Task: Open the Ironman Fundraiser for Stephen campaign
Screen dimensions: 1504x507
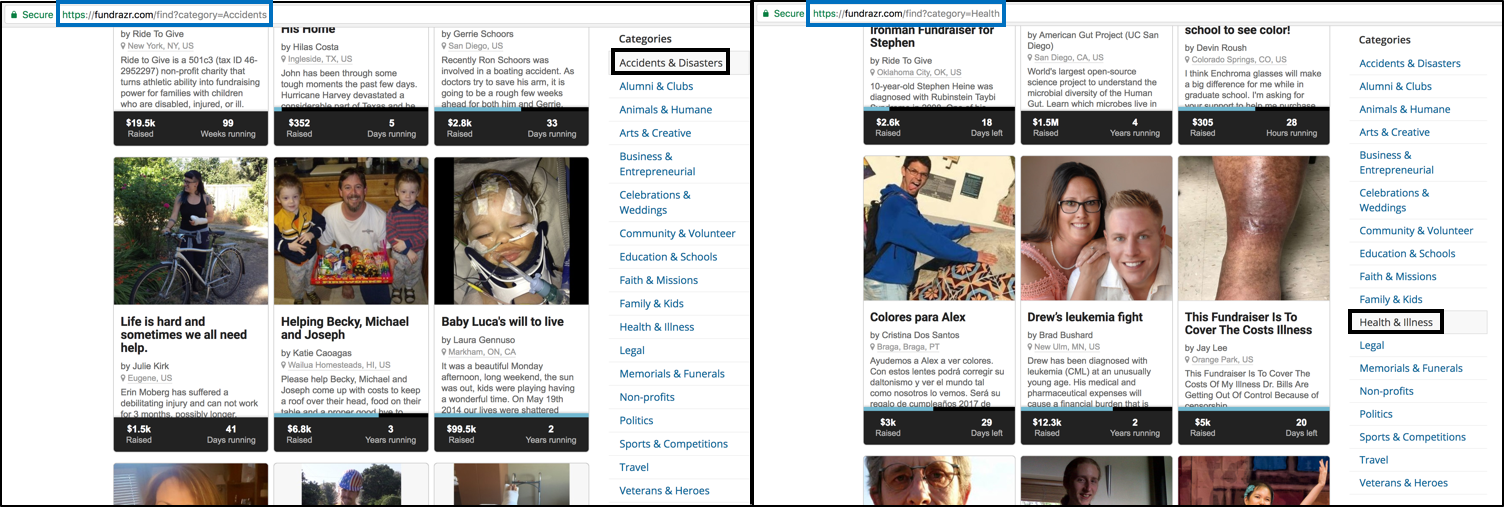Action: pos(918,37)
